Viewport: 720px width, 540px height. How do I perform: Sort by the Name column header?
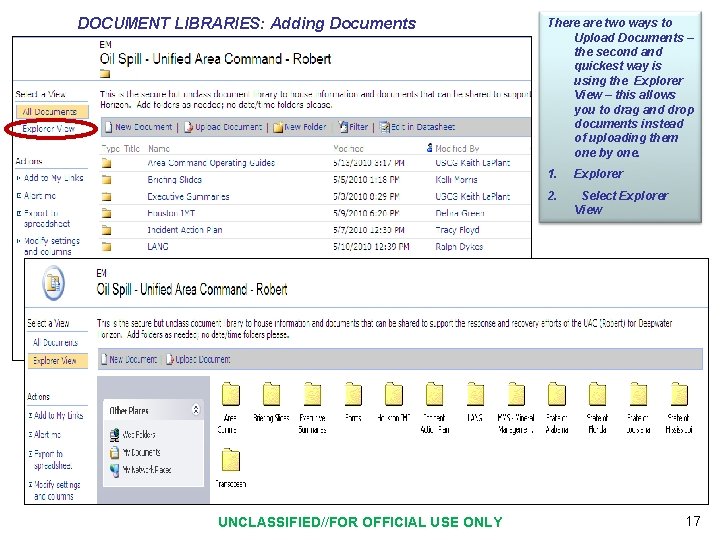(x=159, y=149)
